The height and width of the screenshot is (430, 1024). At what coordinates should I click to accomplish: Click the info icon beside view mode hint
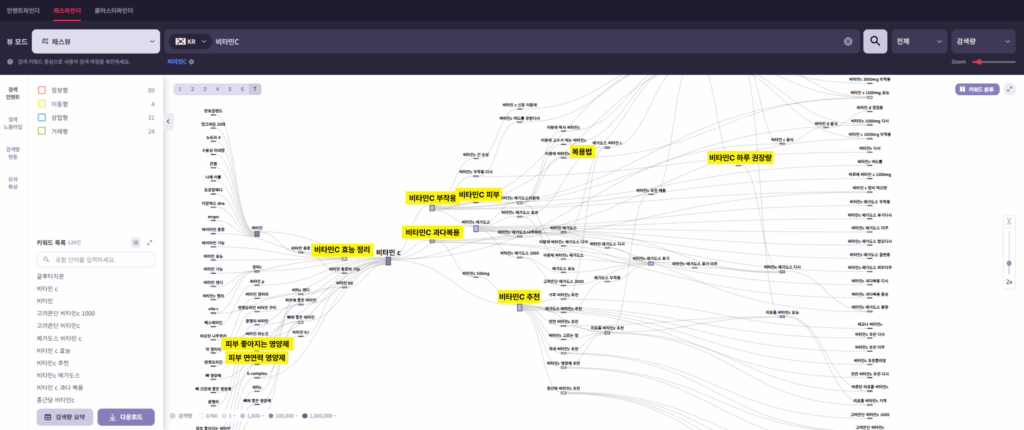tap(9, 61)
